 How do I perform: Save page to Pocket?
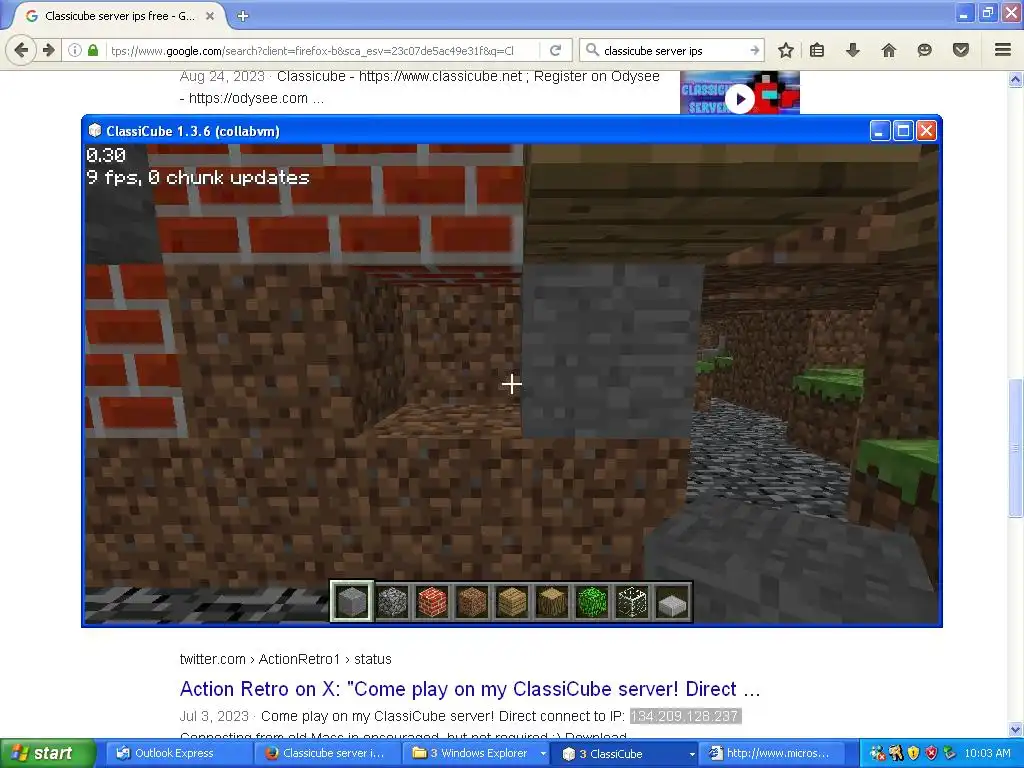pyautogui.click(x=961, y=50)
